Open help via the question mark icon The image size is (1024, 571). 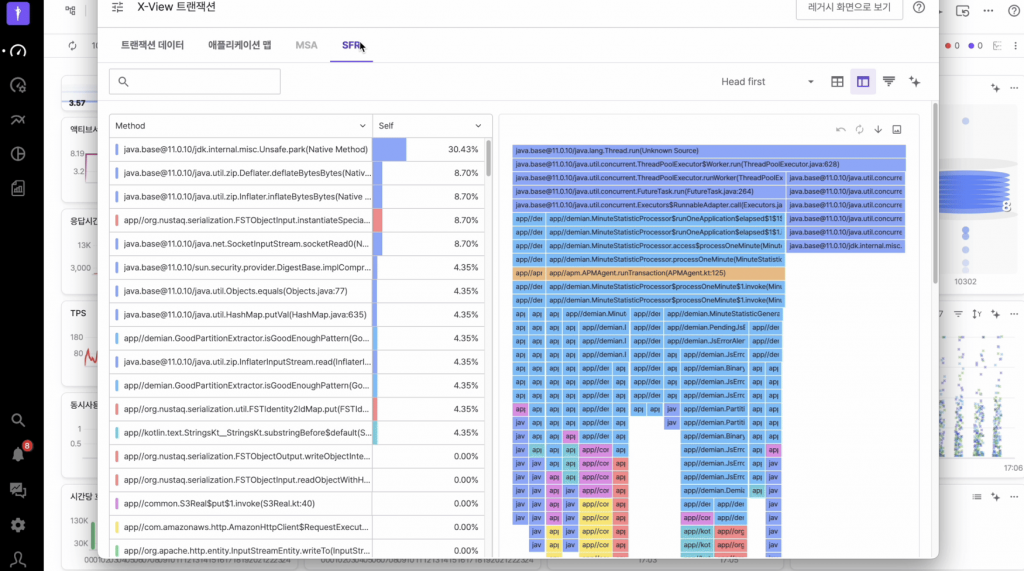[x=919, y=8]
